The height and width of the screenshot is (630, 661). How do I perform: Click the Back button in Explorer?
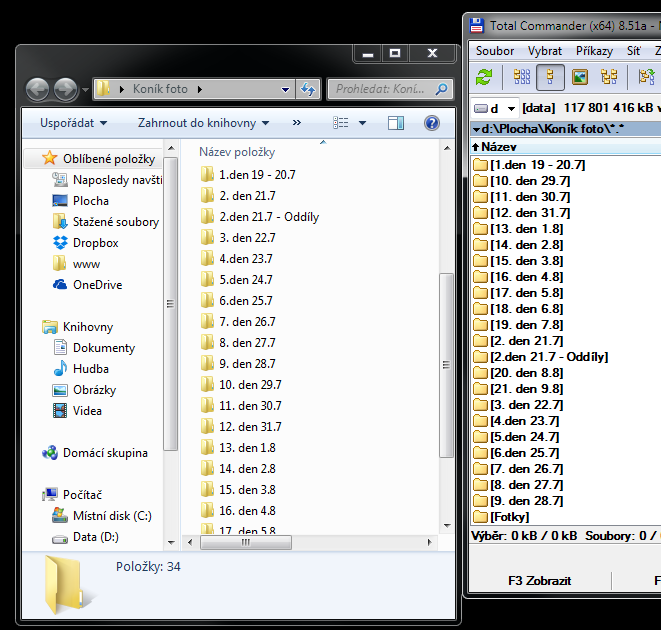[x=38, y=89]
